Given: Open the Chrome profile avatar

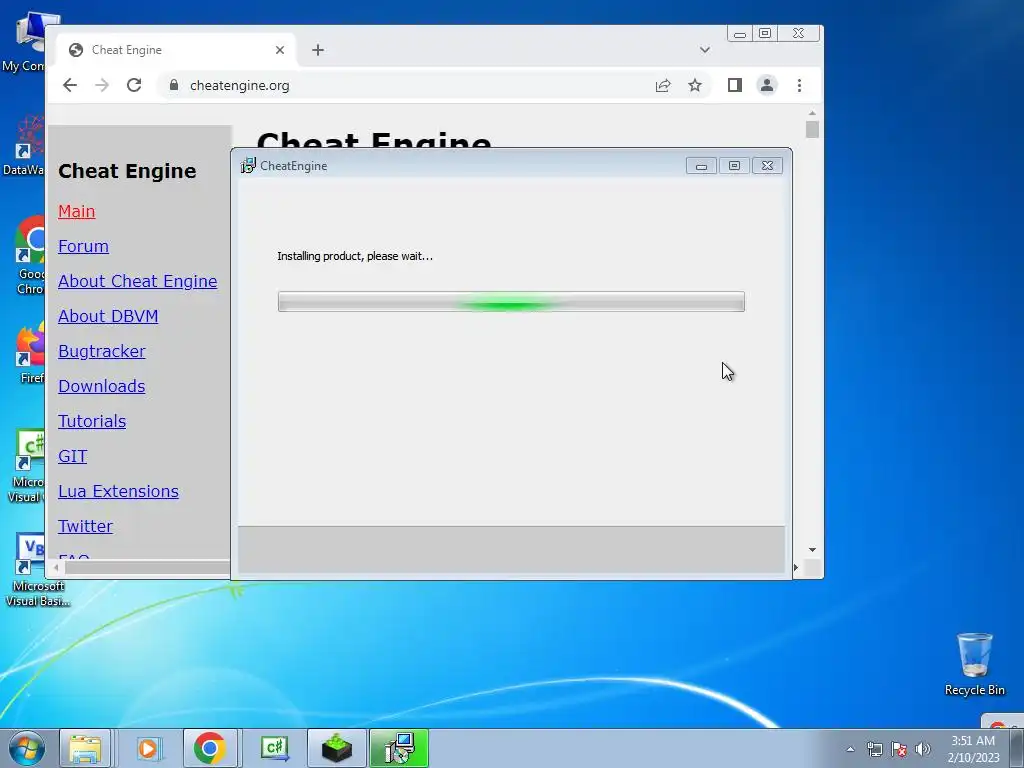Looking at the screenshot, I should coord(767,85).
